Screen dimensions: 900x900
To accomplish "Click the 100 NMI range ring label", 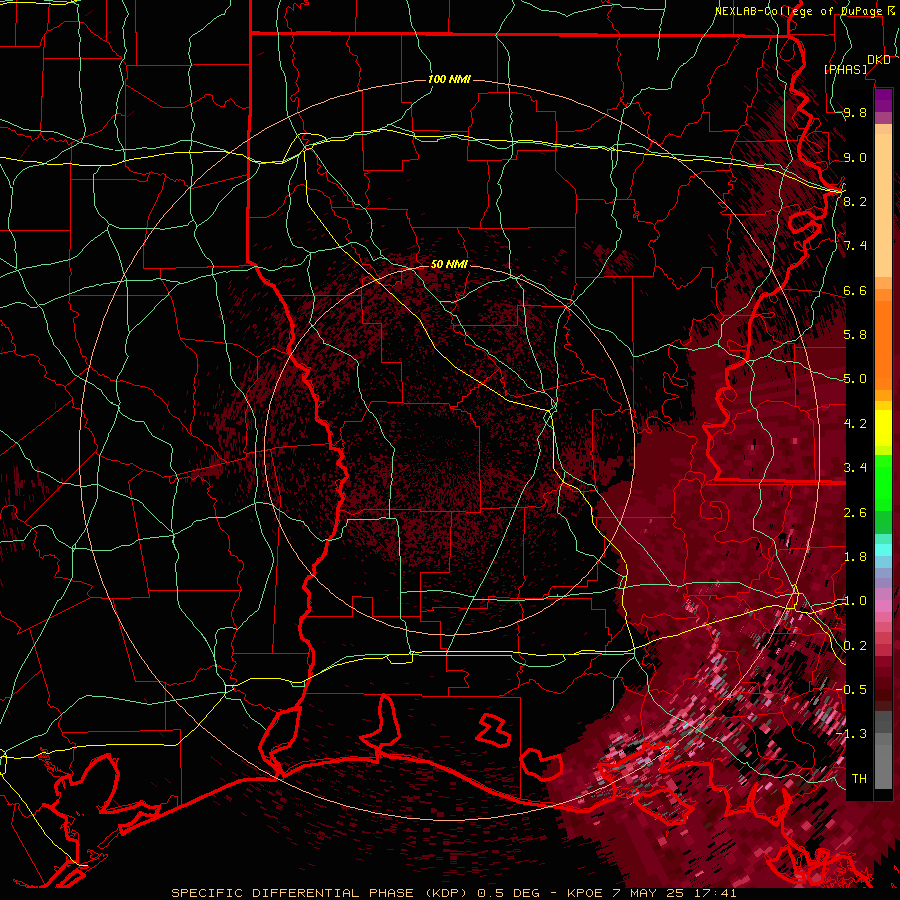I will click(449, 79).
